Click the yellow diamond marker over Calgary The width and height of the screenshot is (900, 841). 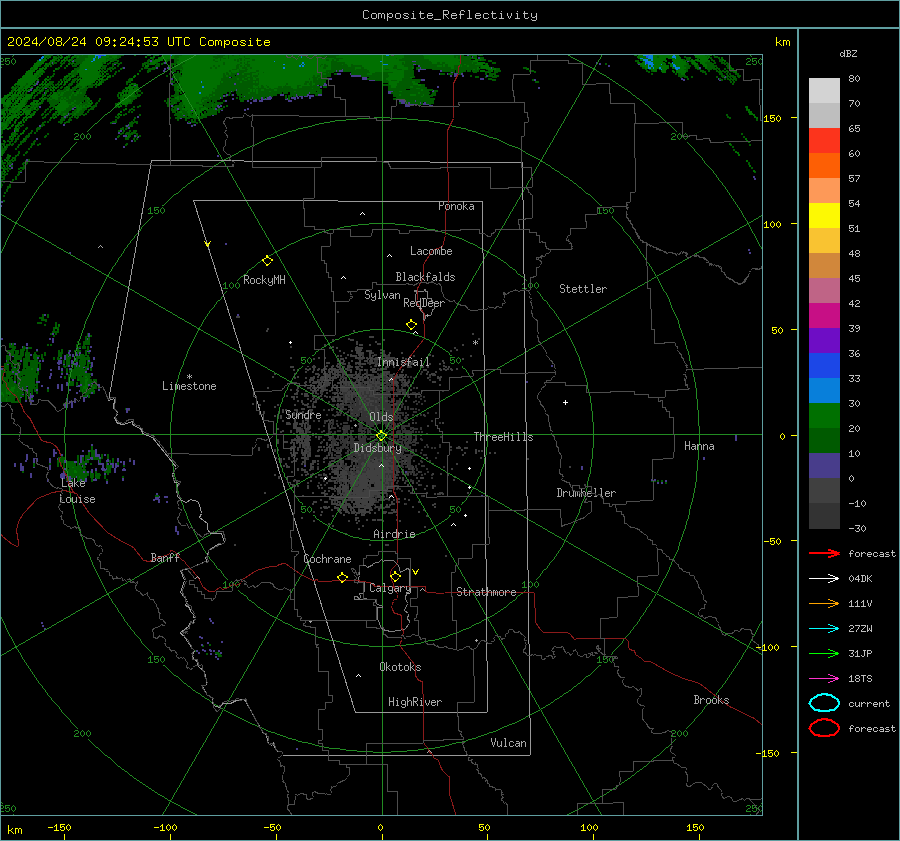point(395,576)
